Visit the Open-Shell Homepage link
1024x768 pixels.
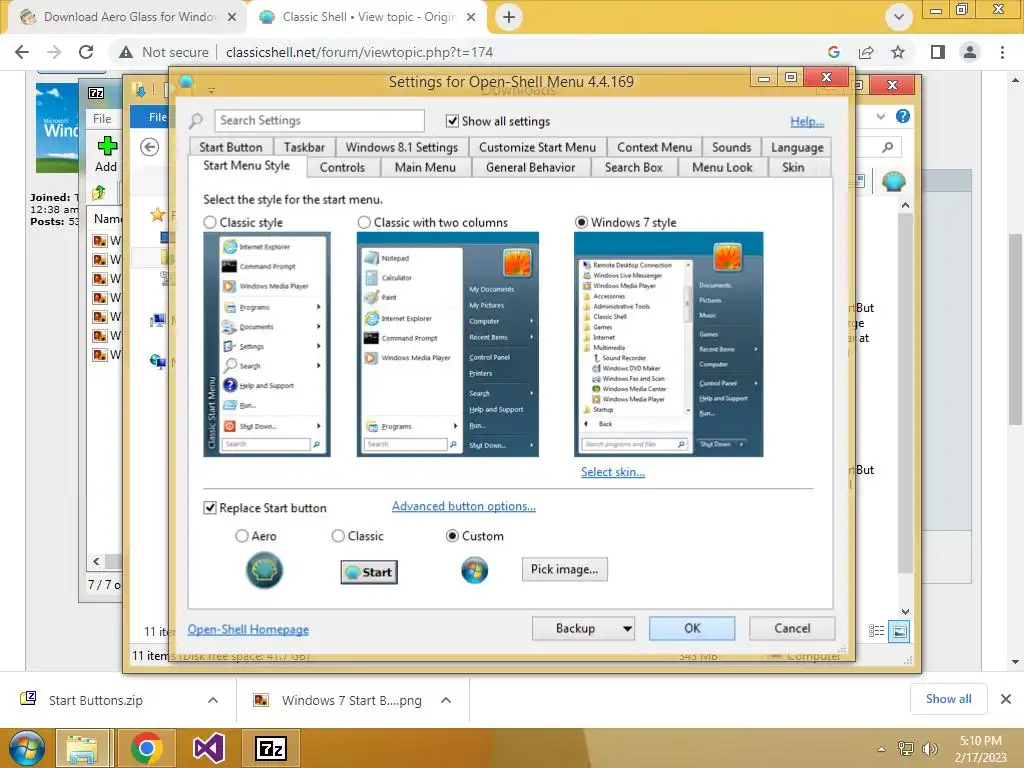pyautogui.click(x=248, y=629)
